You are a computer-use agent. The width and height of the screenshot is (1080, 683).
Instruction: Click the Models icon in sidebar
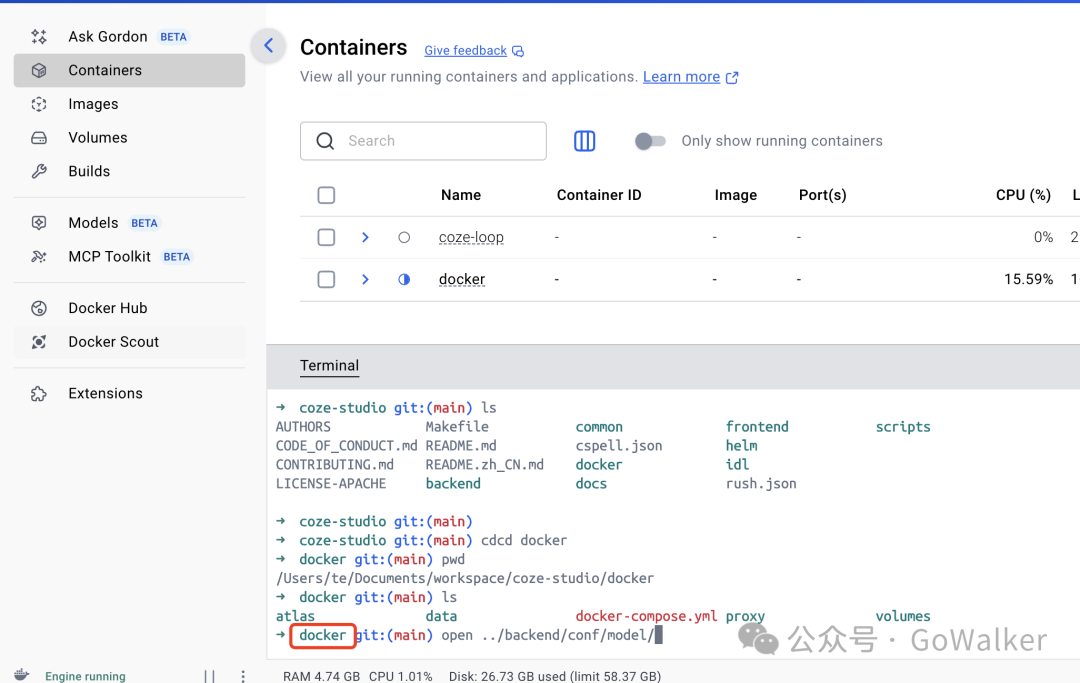click(39, 222)
